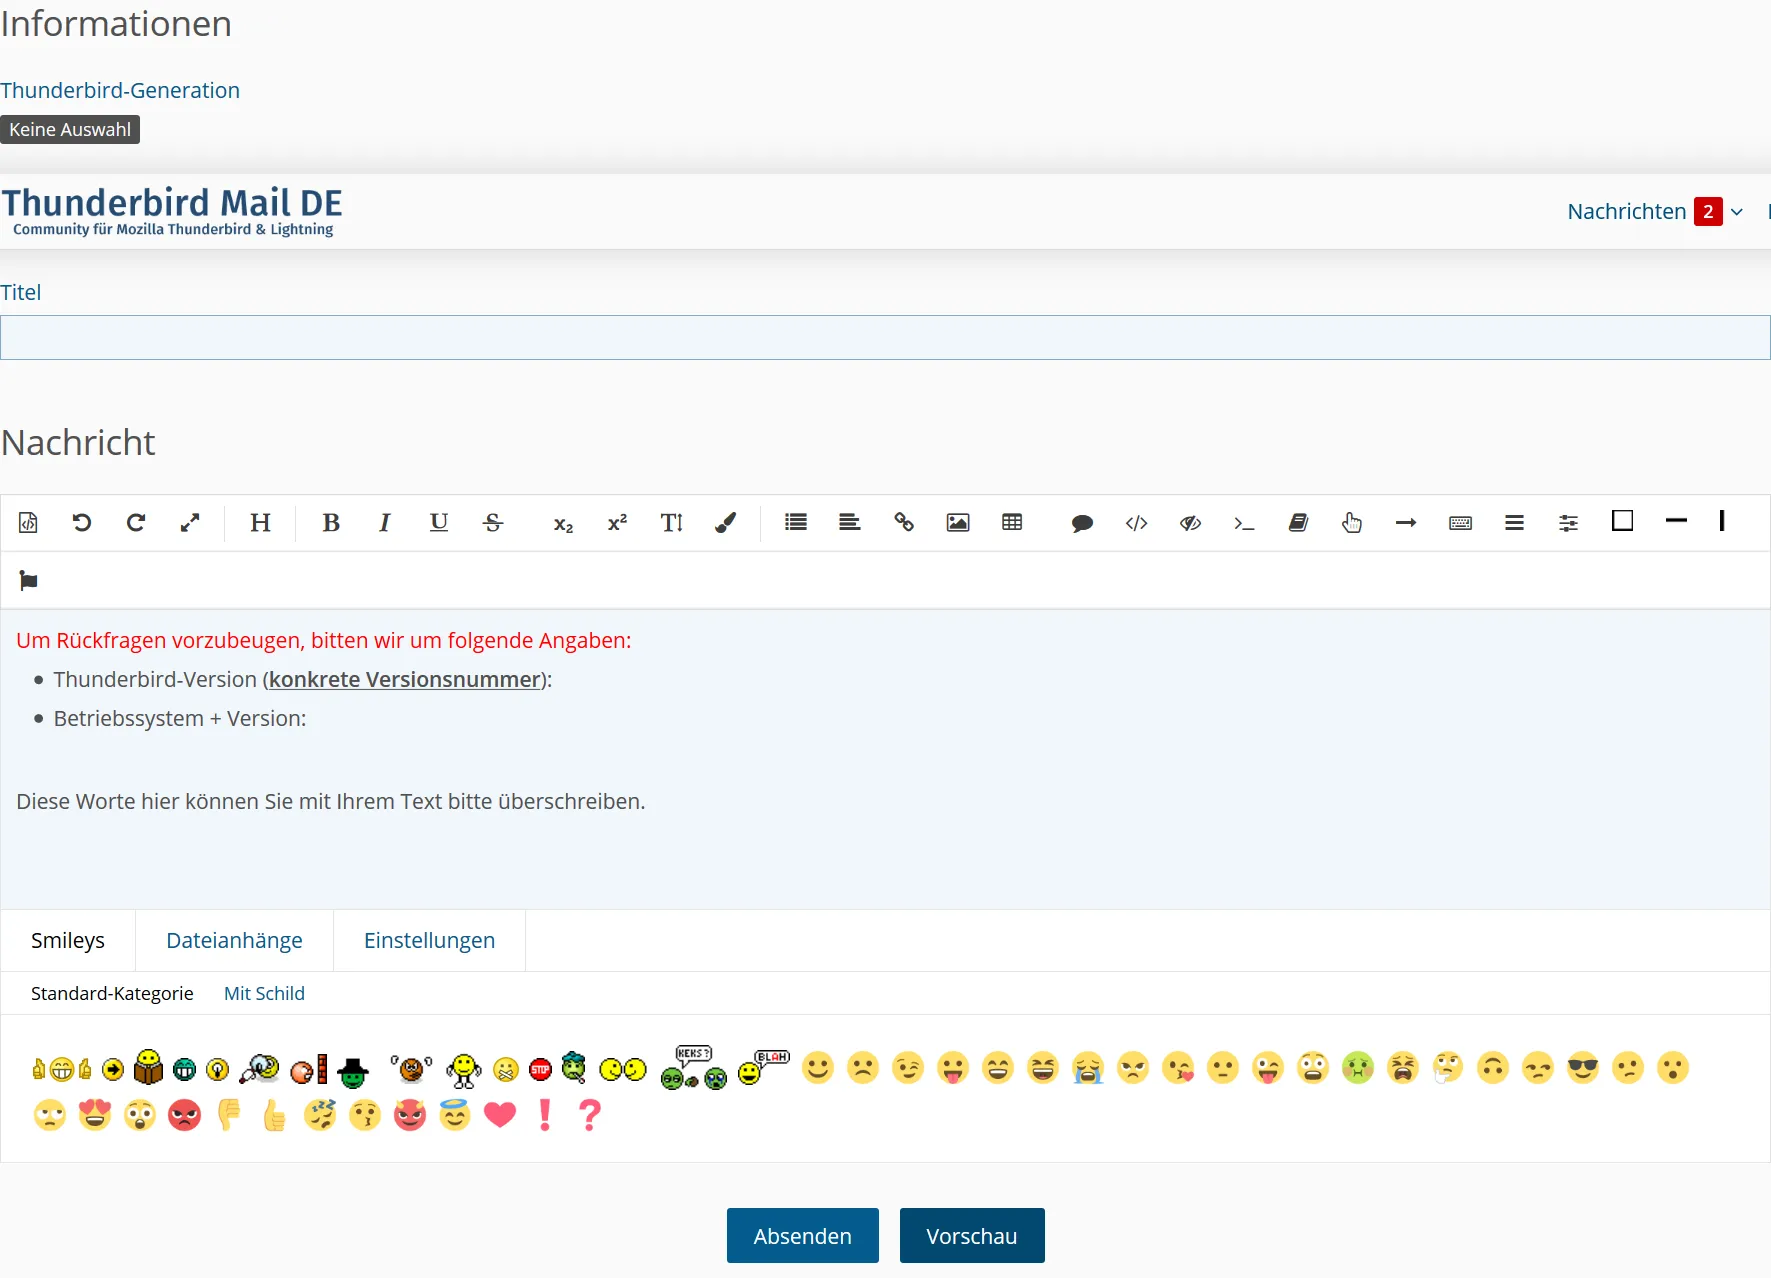The width and height of the screenshot is (1771, 1278).
Task: Insert the heart-eyes smiley
Action: click(95, 1114)
